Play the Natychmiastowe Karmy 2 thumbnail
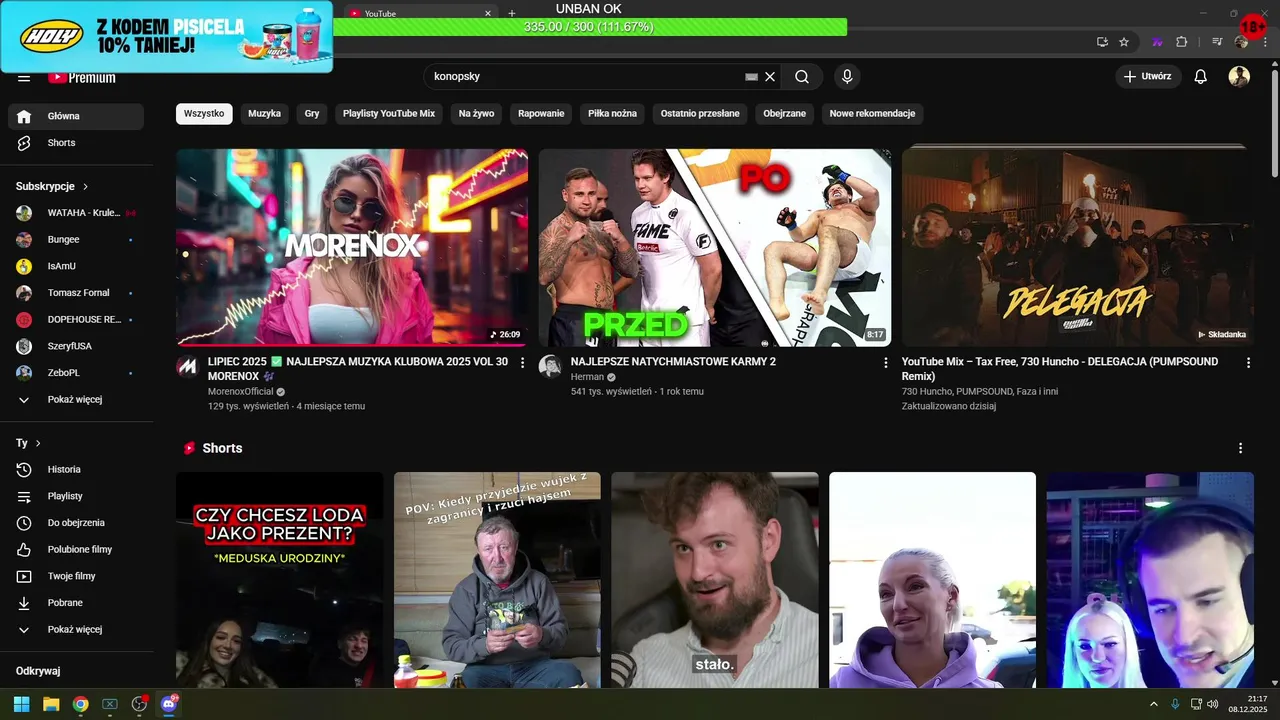The width and height of the screenshot is (1280, 720). click(715, 247)
